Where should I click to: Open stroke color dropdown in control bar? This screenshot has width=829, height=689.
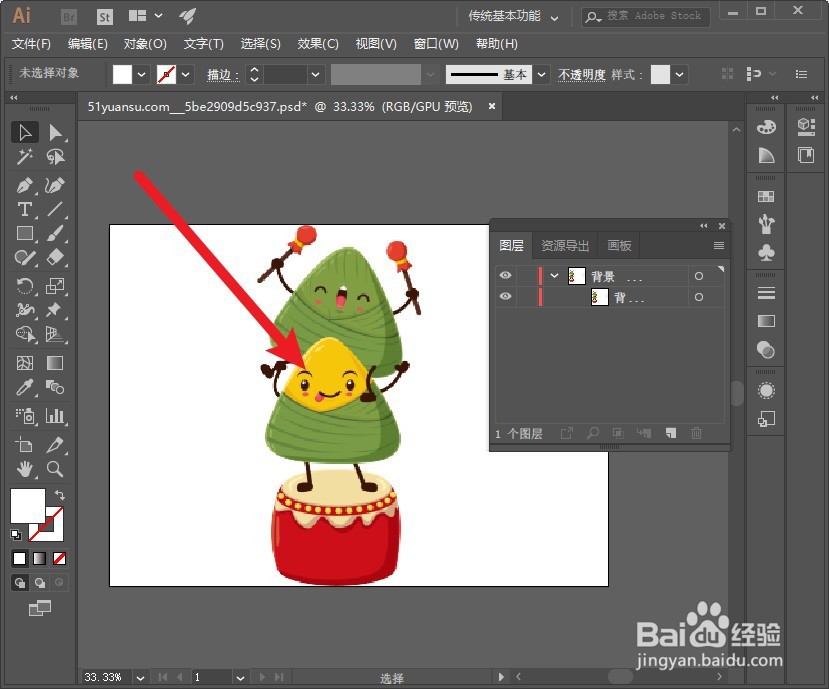pos(186,75)
